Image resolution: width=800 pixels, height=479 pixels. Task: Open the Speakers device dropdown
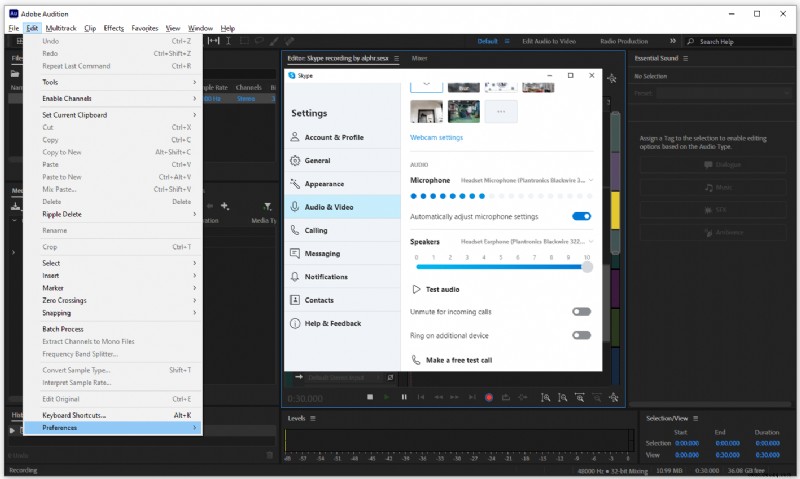[527, 241]
